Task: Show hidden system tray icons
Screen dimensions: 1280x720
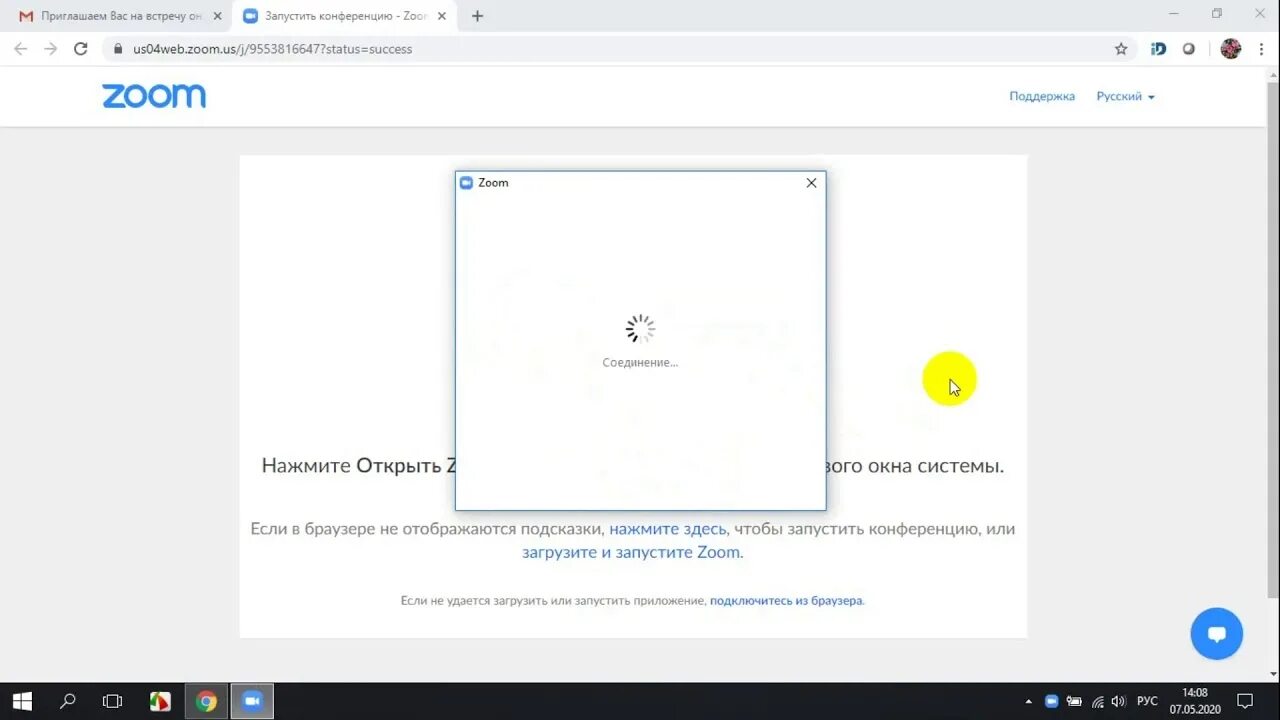Action: (x=1029, y=701)
